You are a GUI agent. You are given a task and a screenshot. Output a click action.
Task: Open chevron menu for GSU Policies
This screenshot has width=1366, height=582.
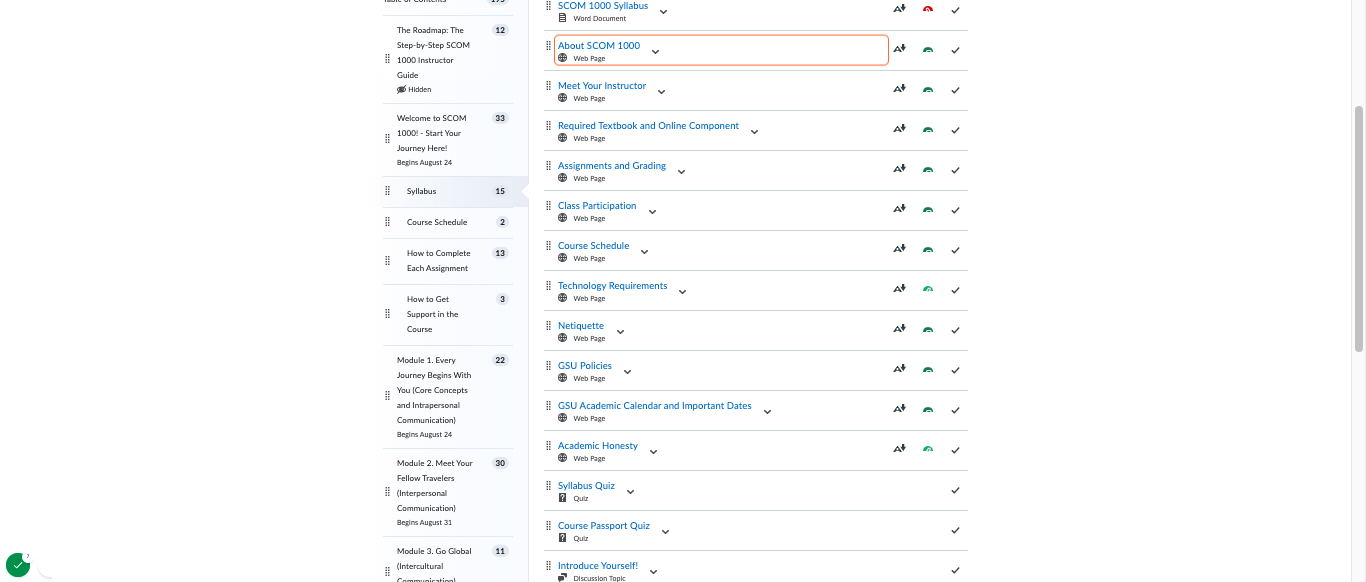point(627,372)
